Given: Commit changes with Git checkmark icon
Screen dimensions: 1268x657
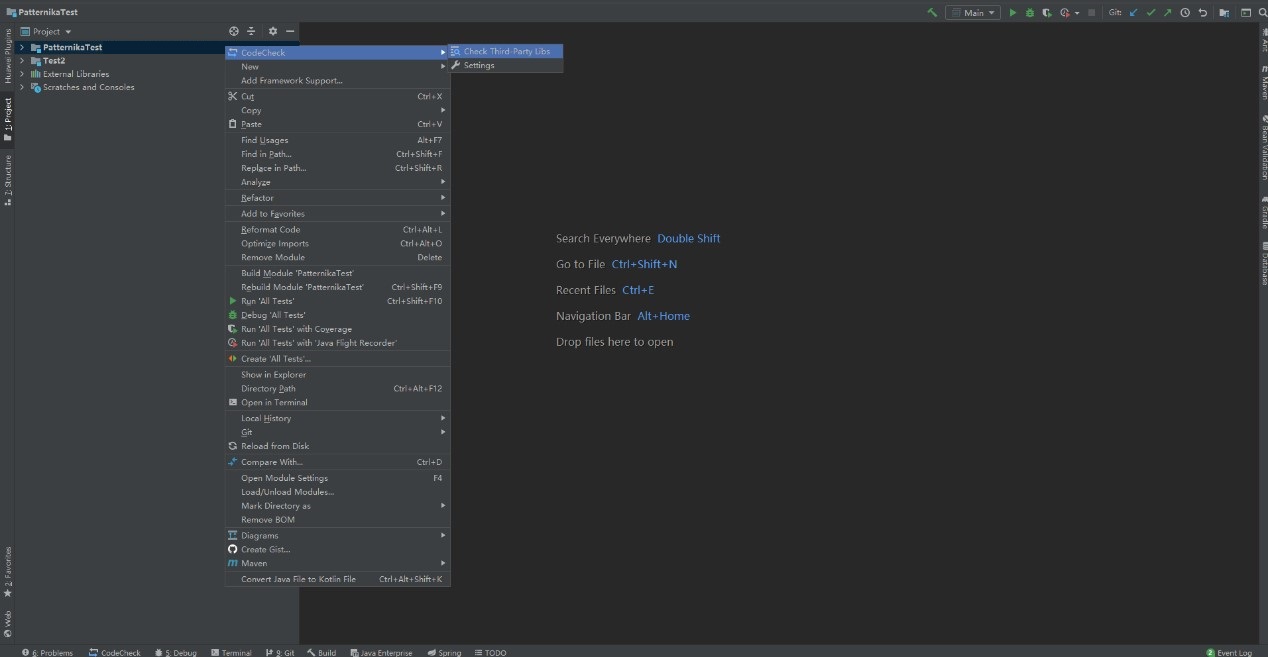Looking at the screenshot, I should coord(1151,13).
